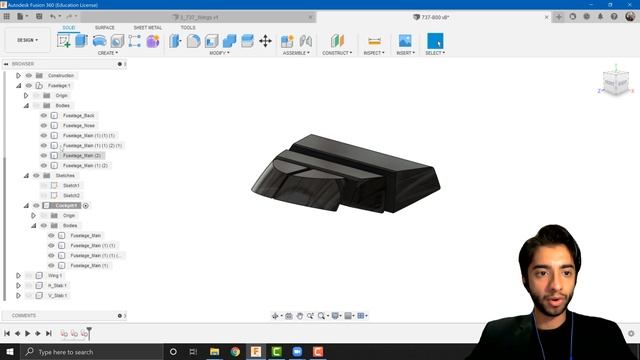
Task: Switch to the TOOLS tab
Action: pos(188,27)
